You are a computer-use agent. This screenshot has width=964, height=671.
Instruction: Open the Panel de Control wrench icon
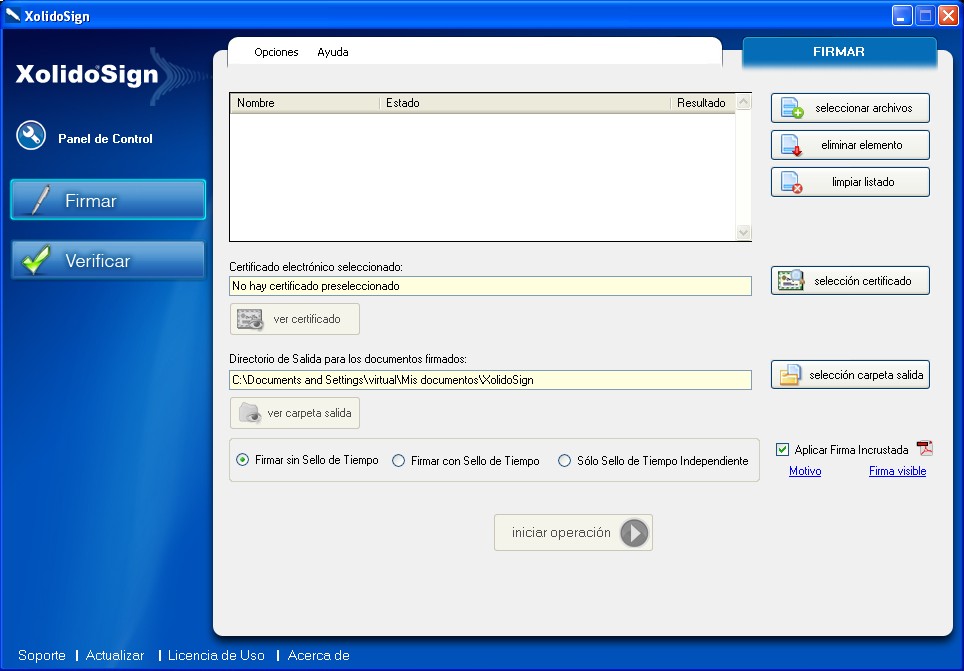[x=31, y=135]
